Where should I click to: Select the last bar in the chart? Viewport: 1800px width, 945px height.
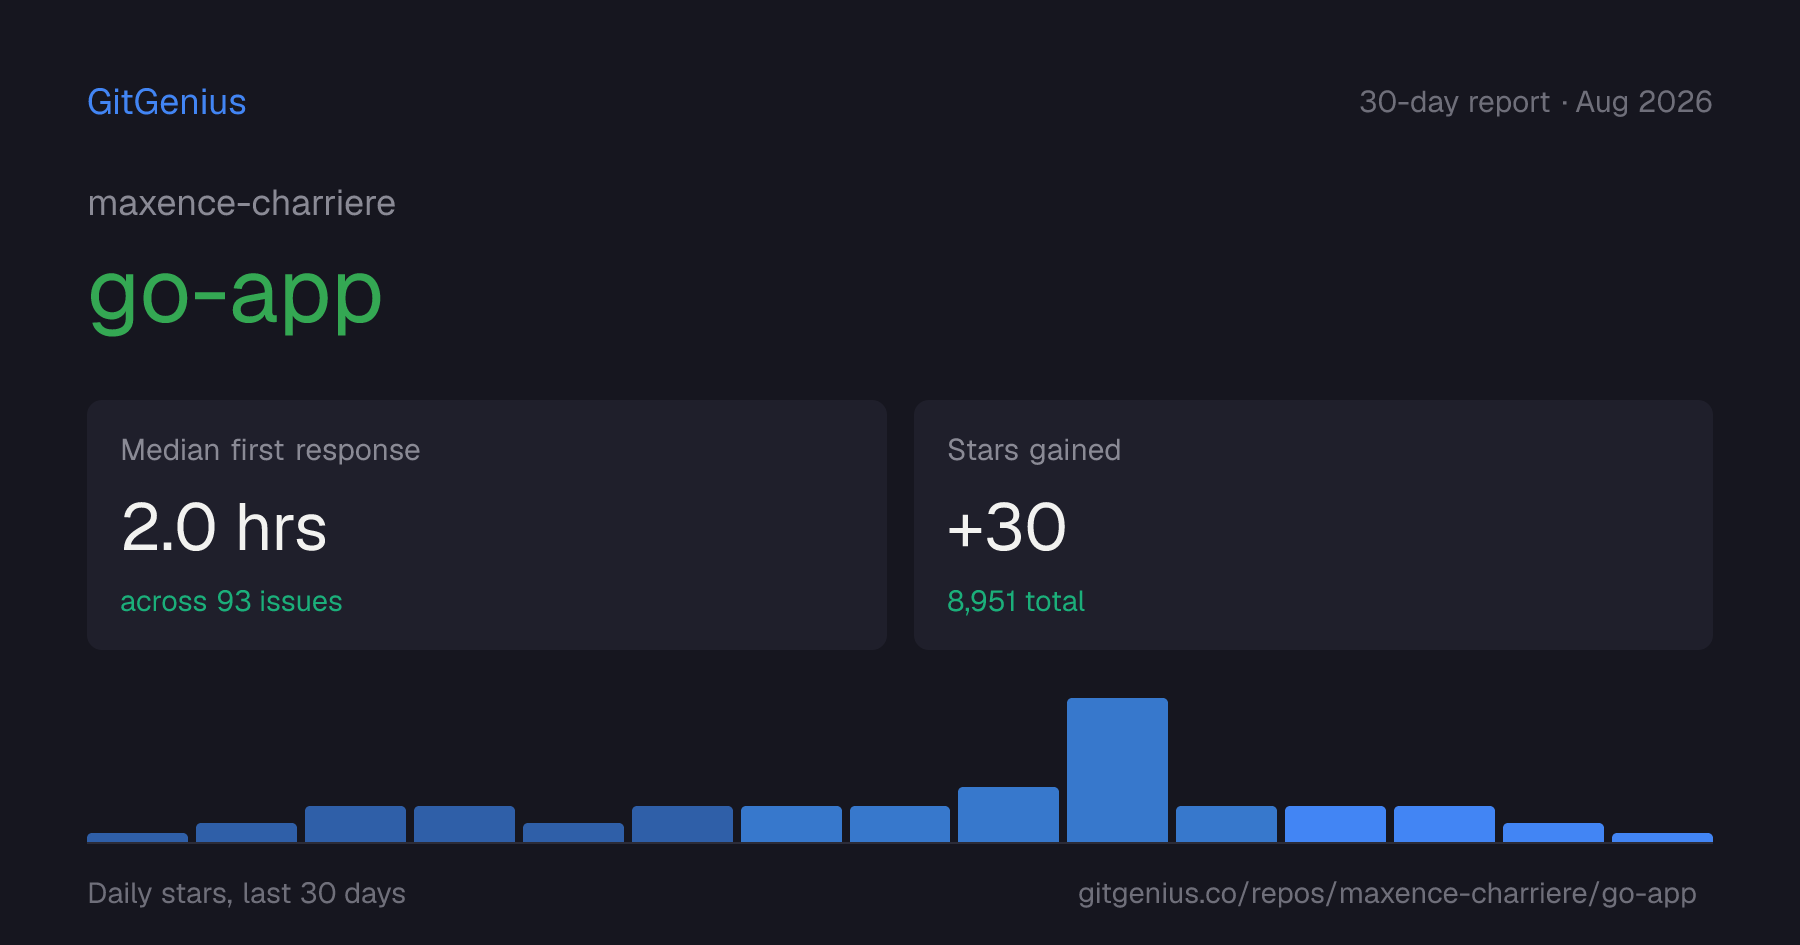[x=1662, y=838]
